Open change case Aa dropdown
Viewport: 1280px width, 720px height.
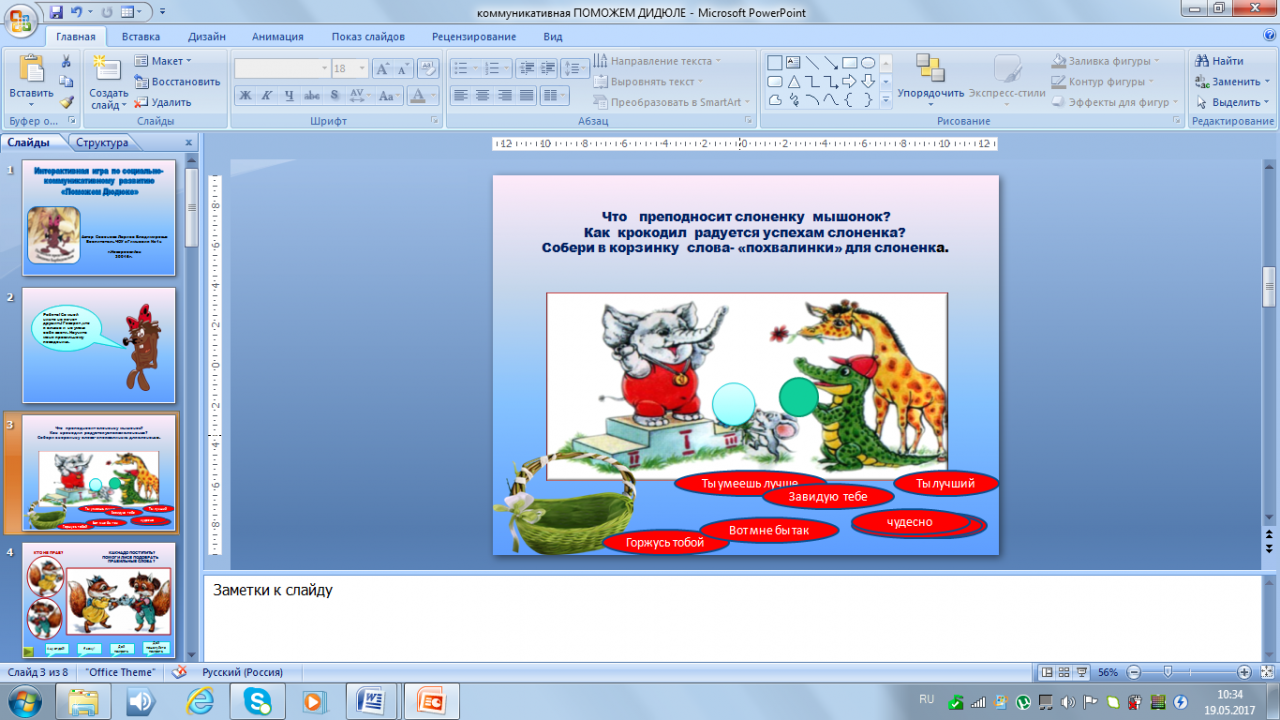(391, 96)
